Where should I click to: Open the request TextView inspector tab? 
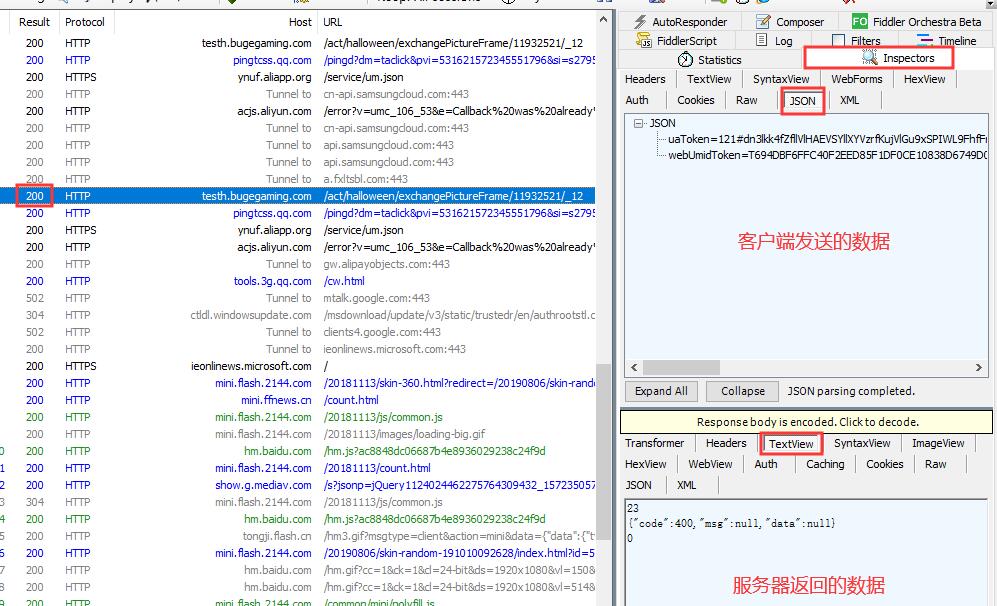709,79
